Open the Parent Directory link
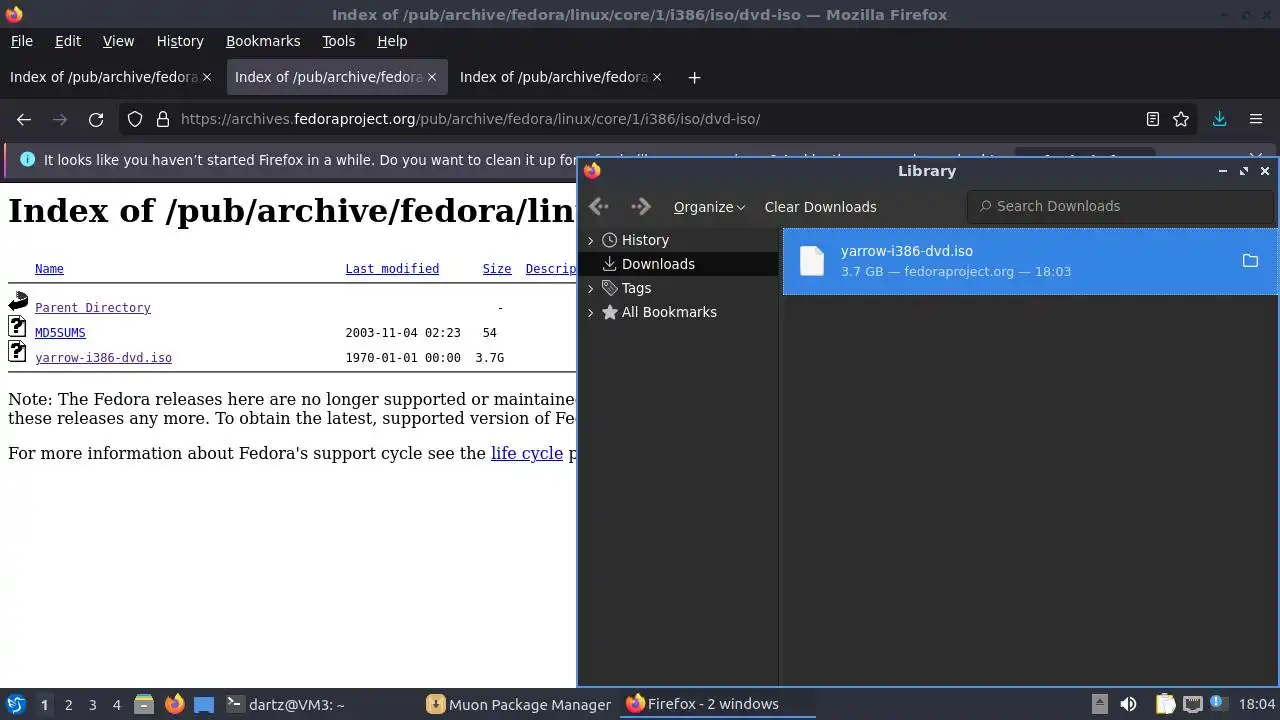This screenshot has height=720, width=1280. point(93,308)
